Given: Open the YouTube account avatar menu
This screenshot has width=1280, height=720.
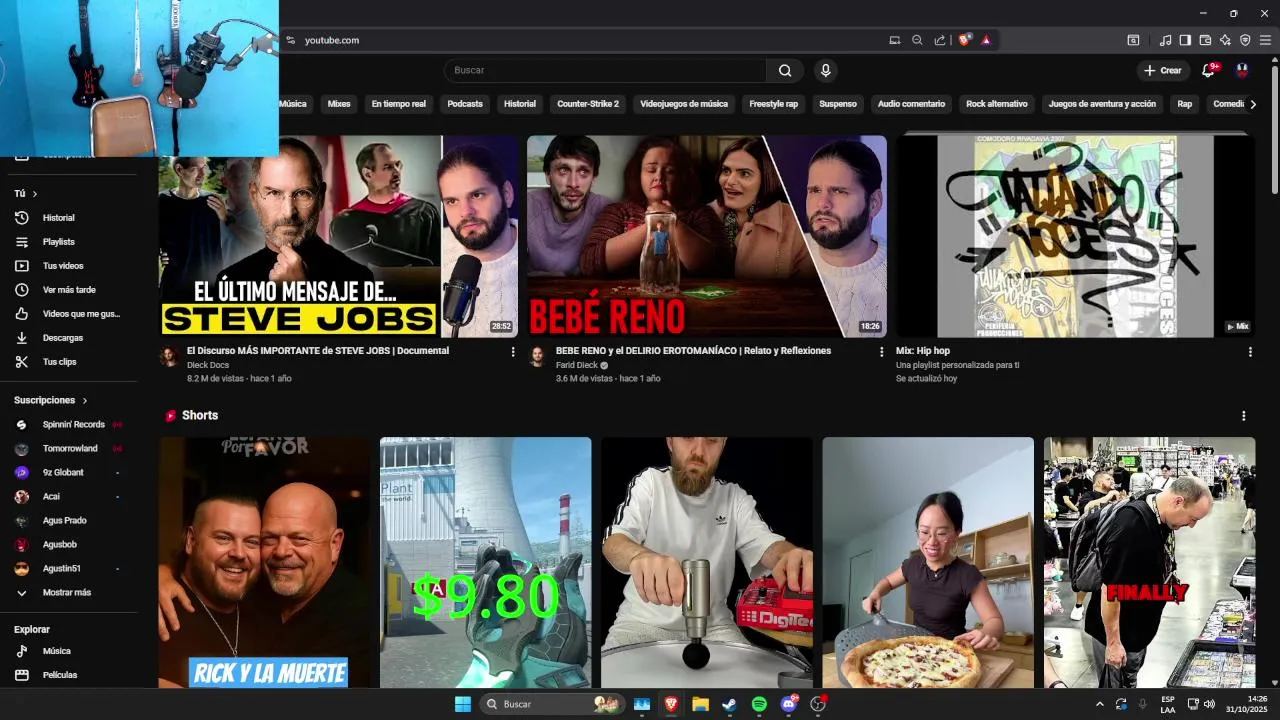Looking at the screenshot, I should tap(1242, 70).
